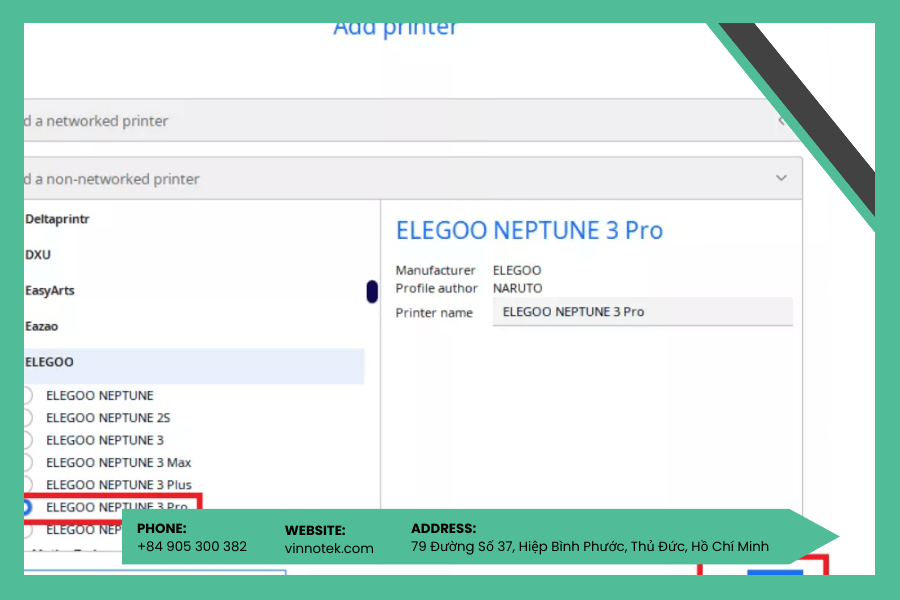Grab the manufacturer list scrollbar thumb
The image size is (900, 600).
[x=372, y=291]
